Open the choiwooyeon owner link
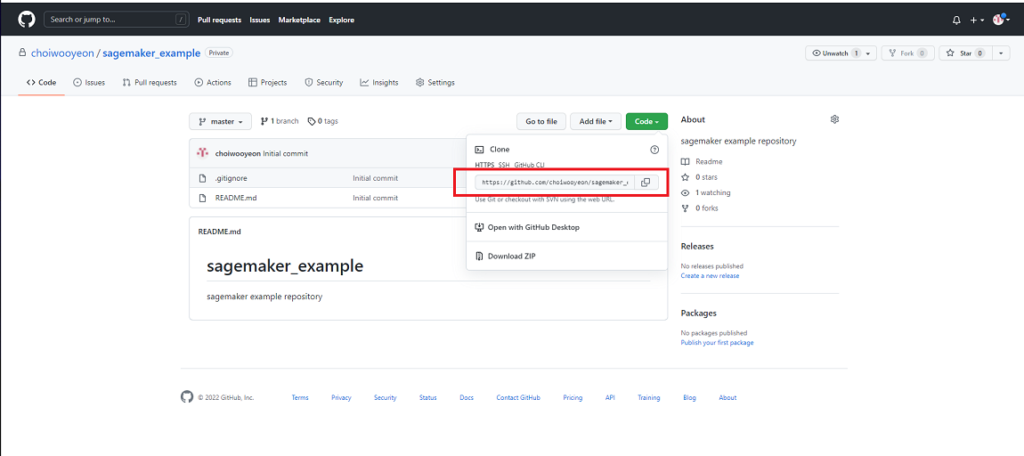1024x456 pixels. 62,53
